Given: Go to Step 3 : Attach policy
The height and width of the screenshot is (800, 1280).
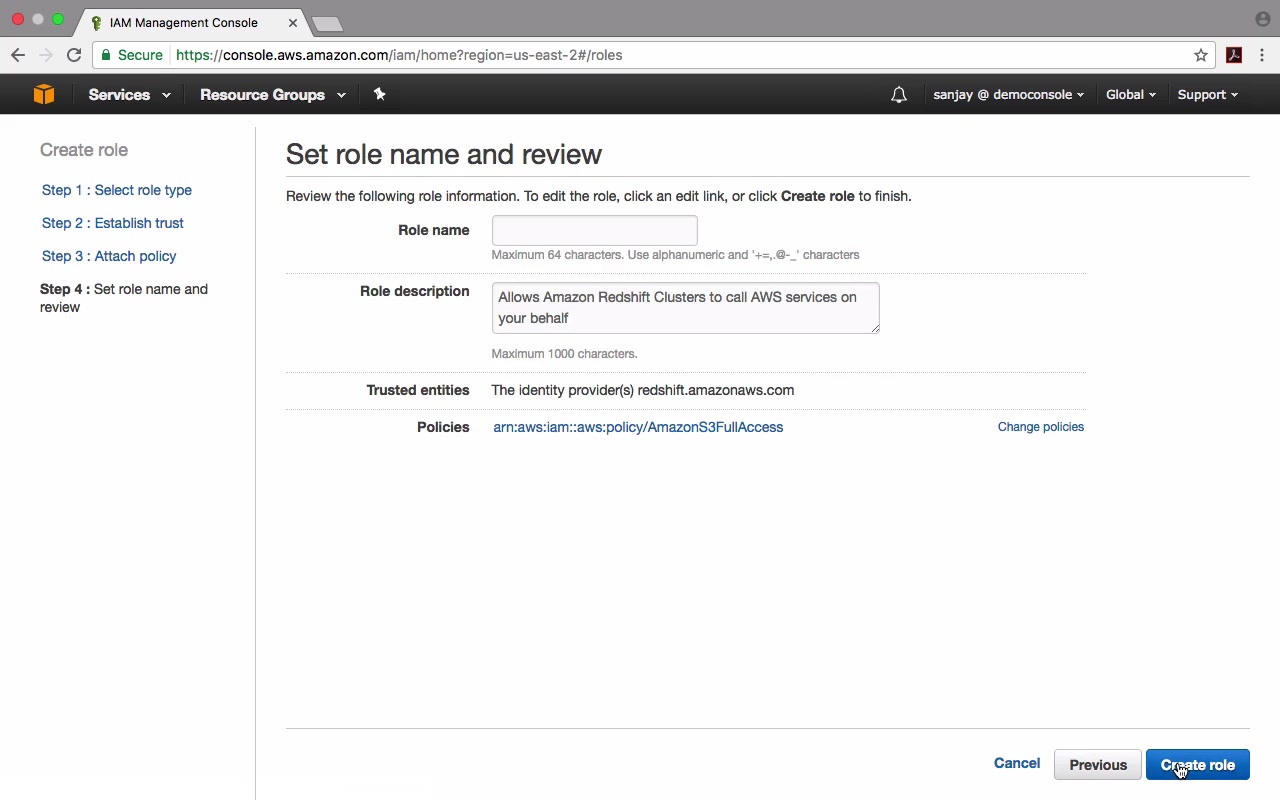Looking at the screenshot, I should pos(109,256).
